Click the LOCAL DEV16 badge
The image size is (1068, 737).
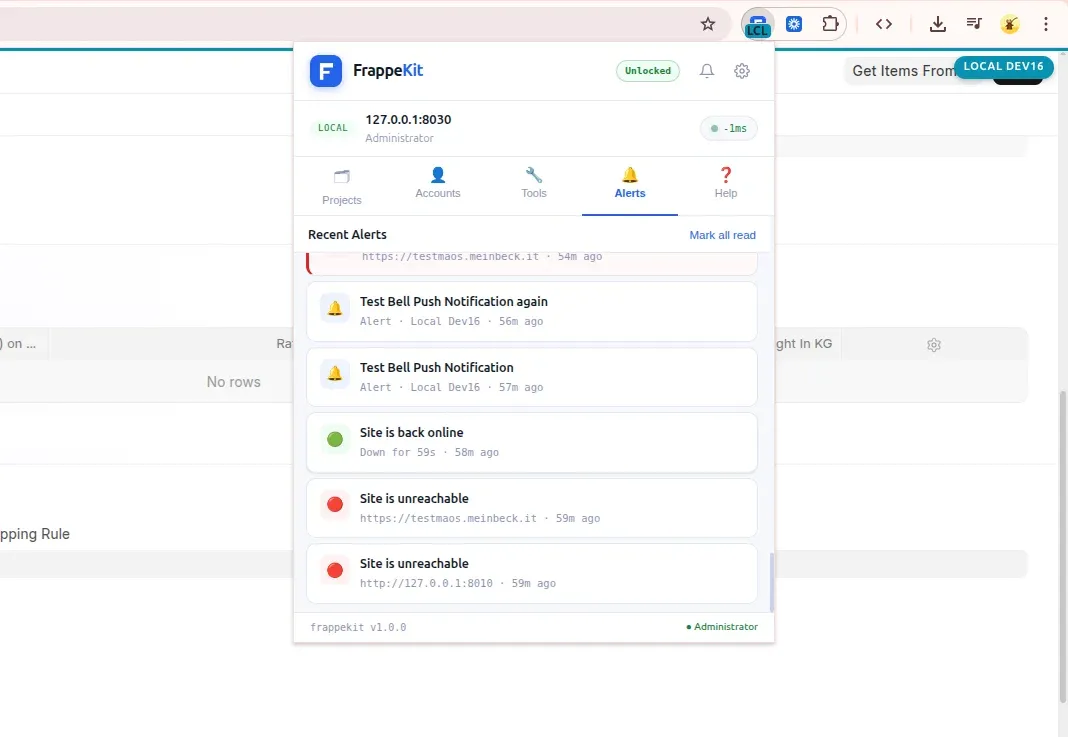pyautogui.click(x=1003, y=66)
